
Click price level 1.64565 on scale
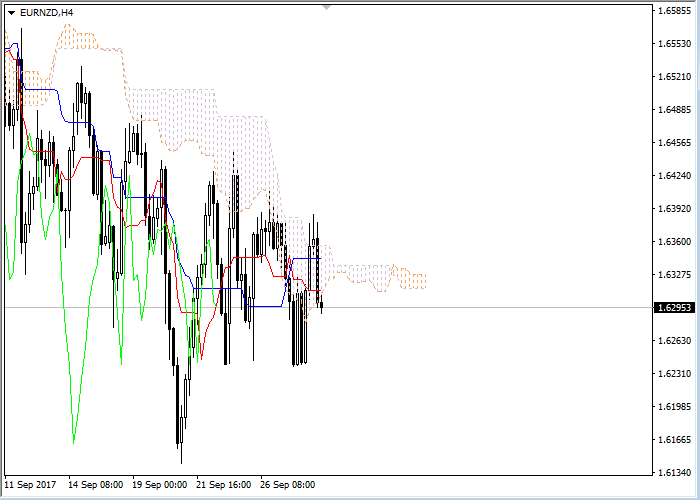pos(675,142)
